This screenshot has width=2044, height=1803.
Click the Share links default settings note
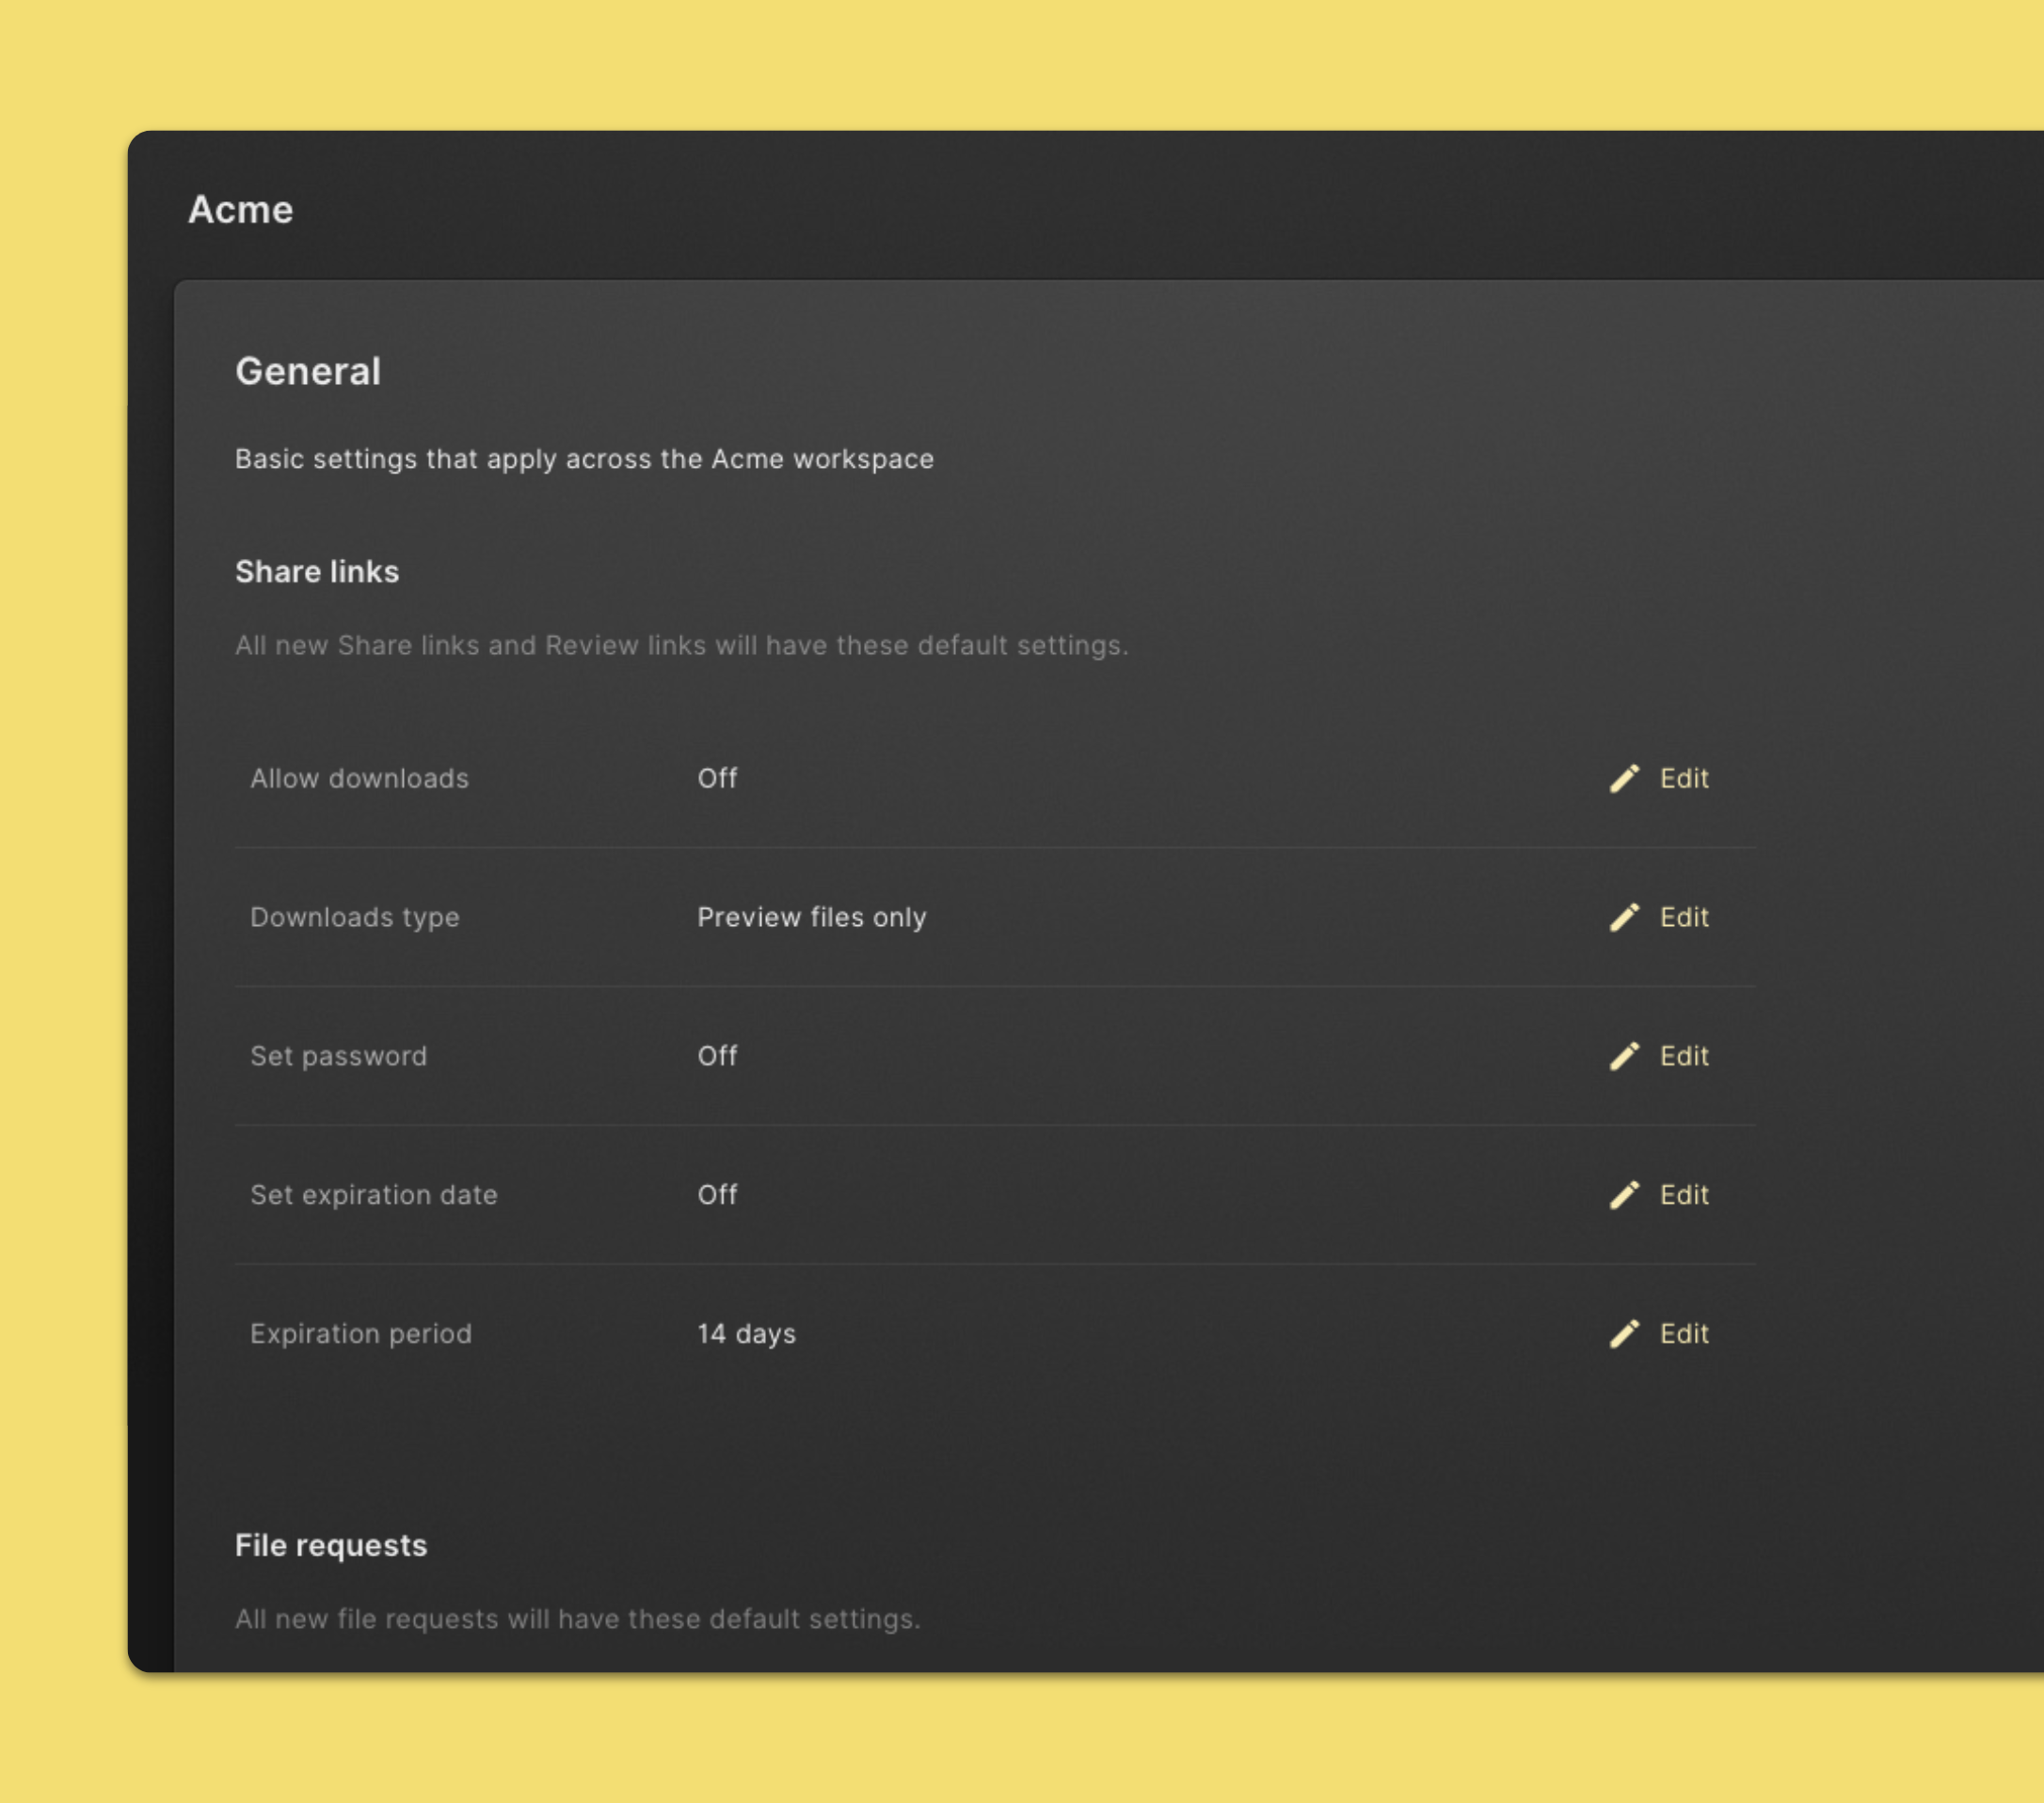click(682, 645)
